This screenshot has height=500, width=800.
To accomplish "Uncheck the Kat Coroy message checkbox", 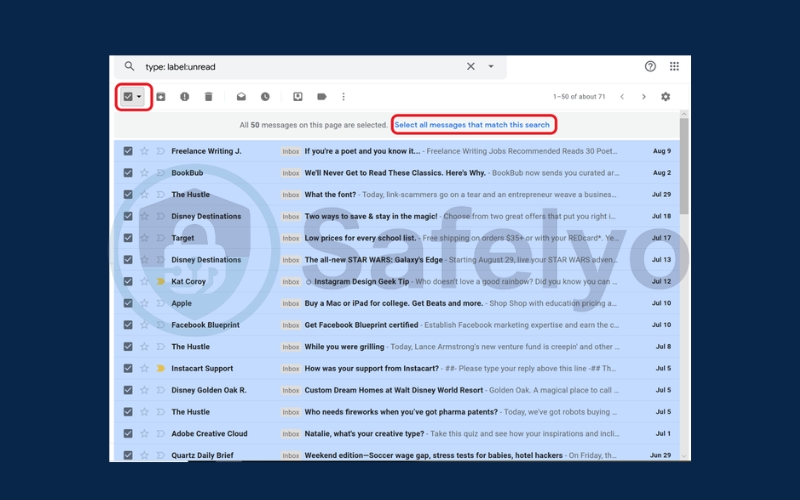I will click(128, 282).
